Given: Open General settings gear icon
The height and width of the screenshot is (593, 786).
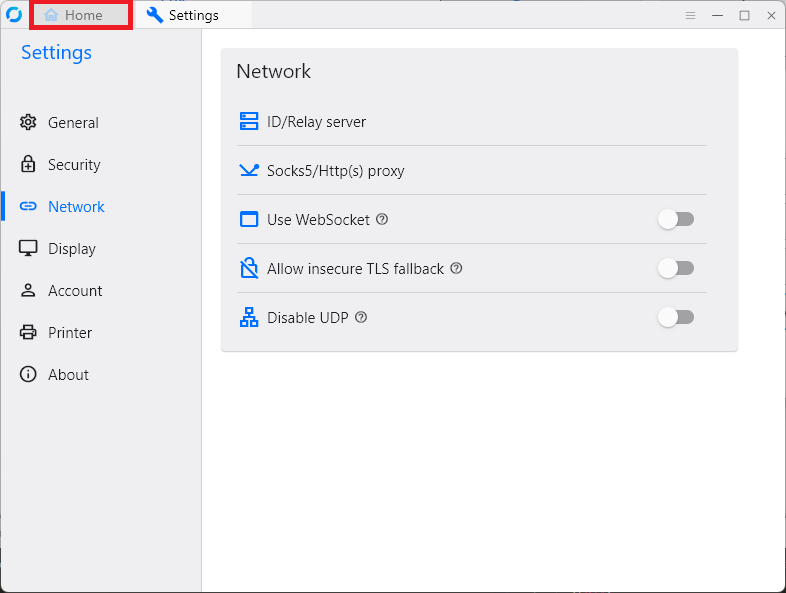Looking at the screenshot, I should [x=28, y=123].
